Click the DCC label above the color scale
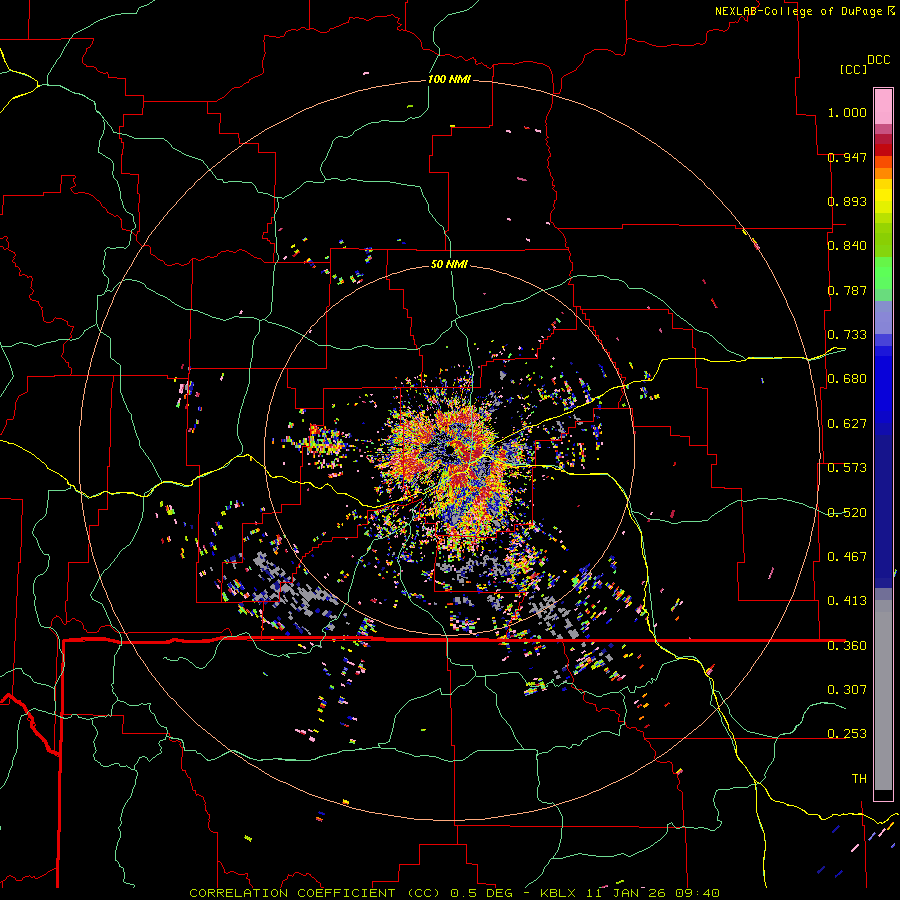Image resolution: width=900 pixels, height=900 pixels. pos(879,60)
